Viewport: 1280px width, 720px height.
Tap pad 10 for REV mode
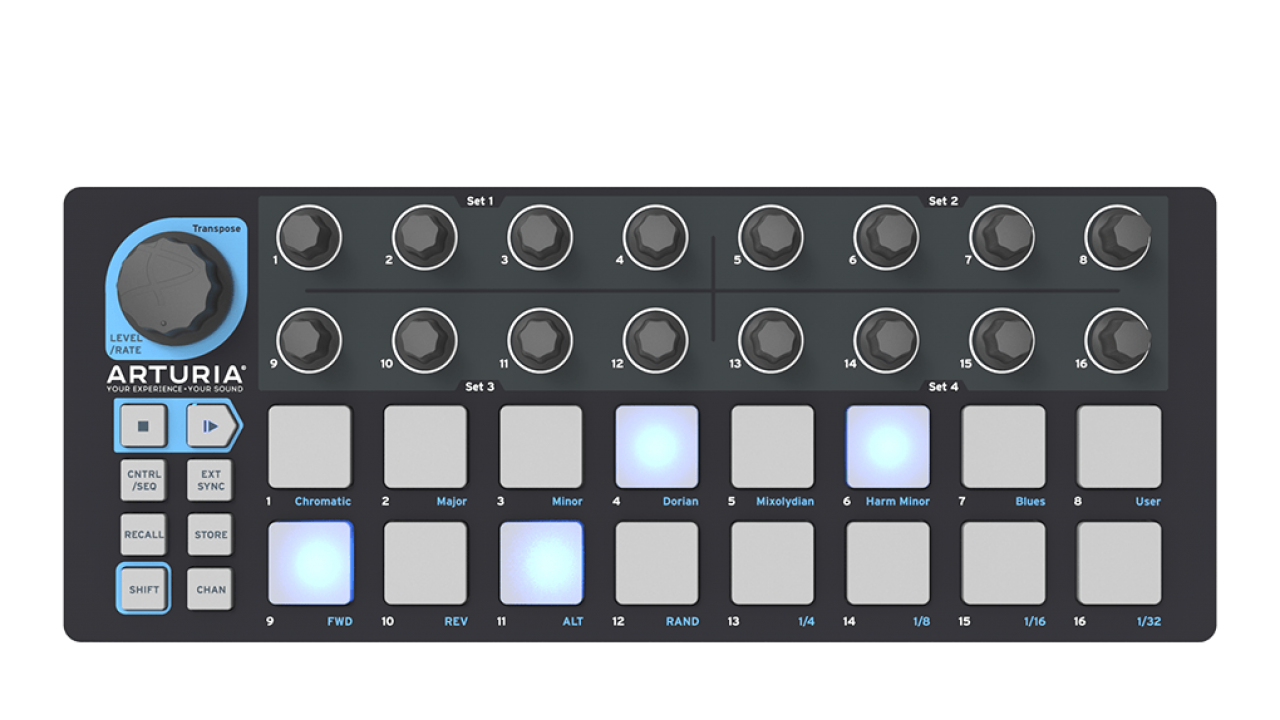(425, 563)
